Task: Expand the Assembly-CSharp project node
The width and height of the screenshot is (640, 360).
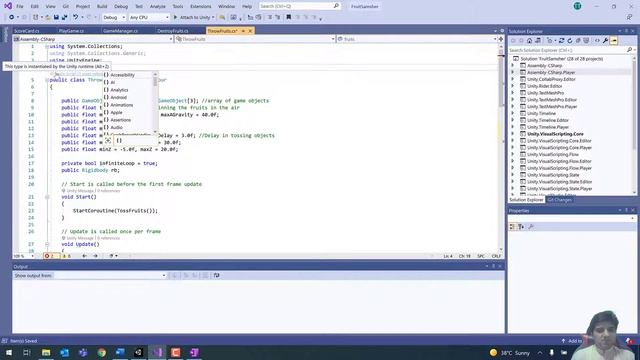Action: click(x=513, y=65)
